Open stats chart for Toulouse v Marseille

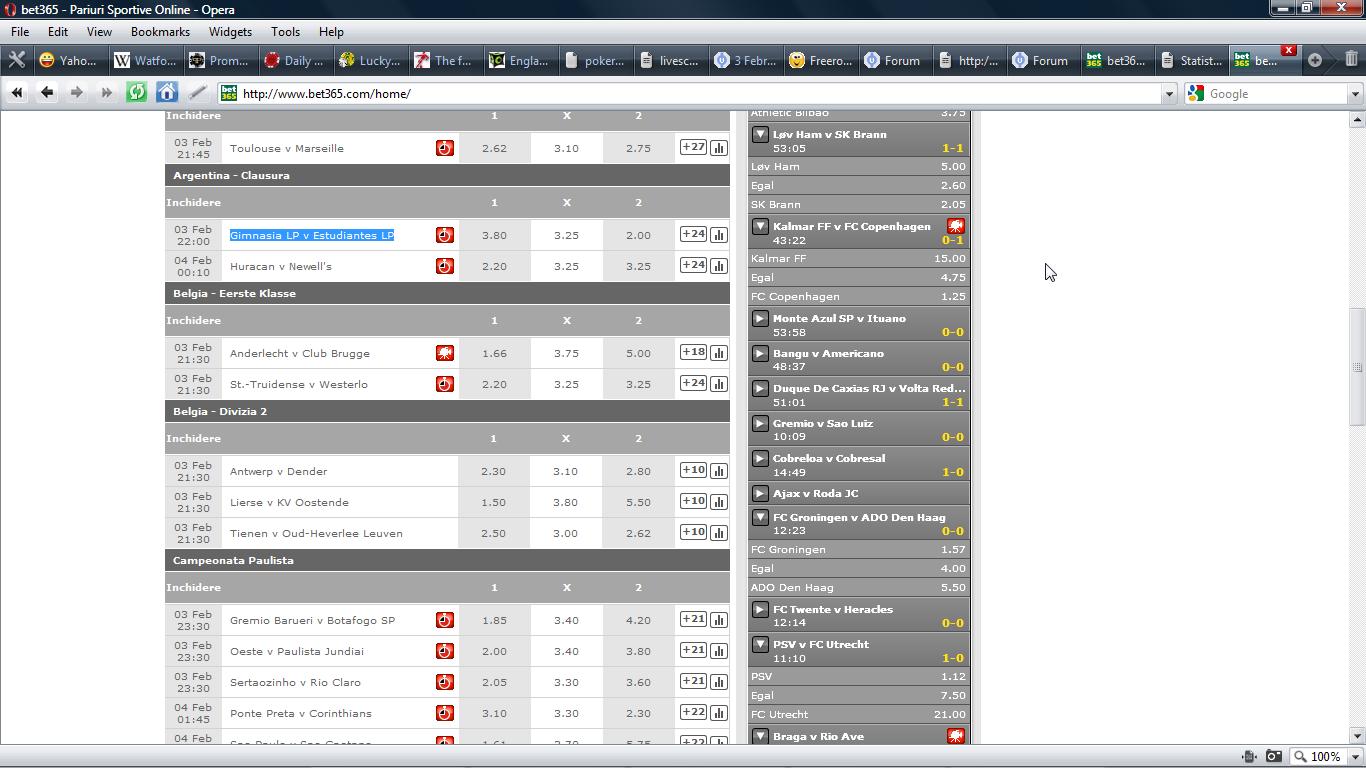[x=719, y=148]
